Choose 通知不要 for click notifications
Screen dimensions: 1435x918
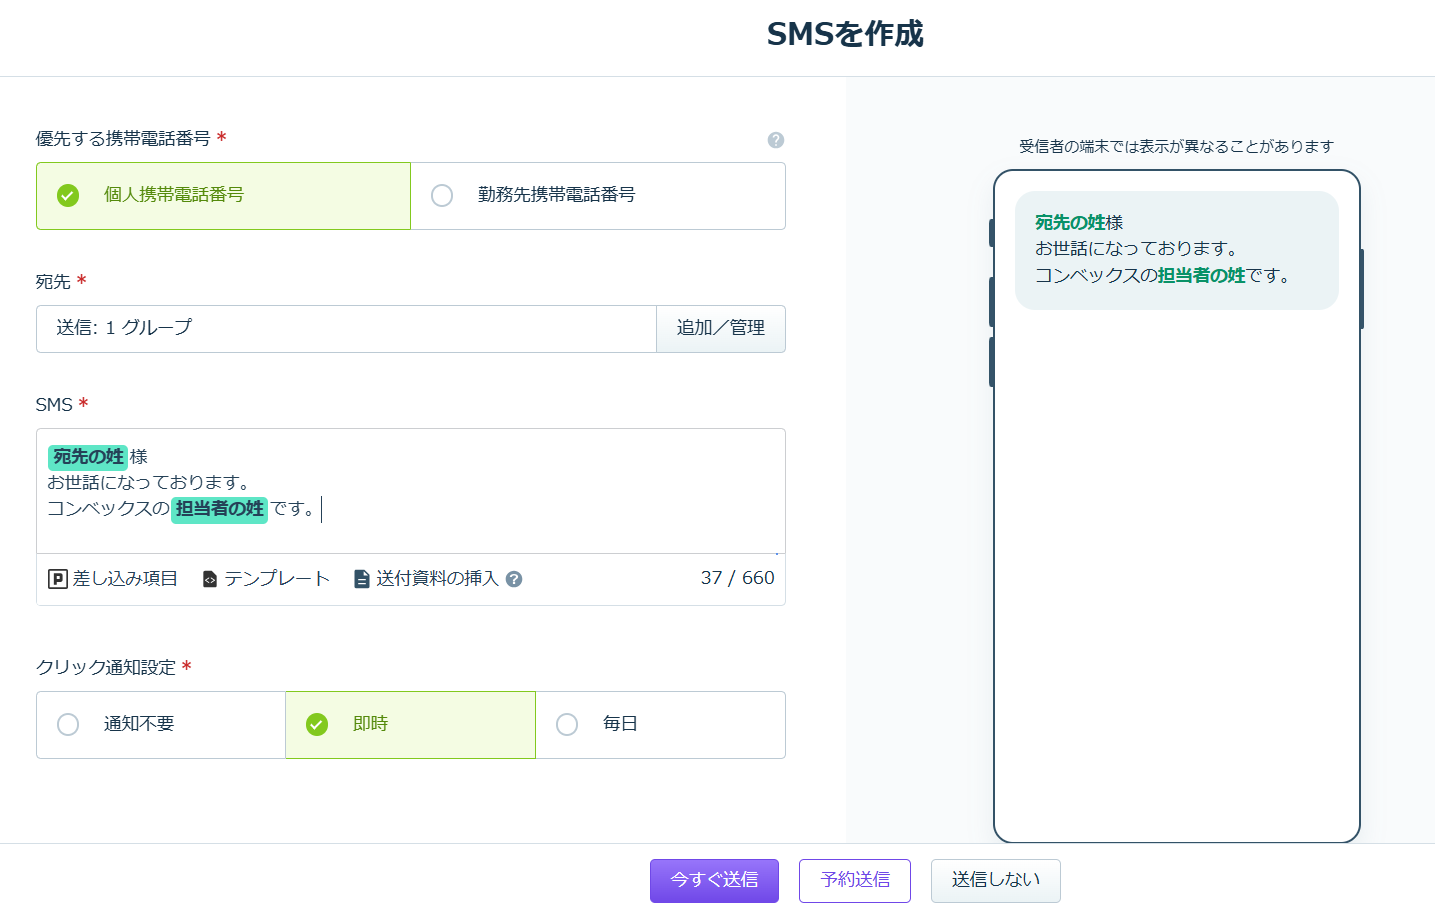click(x=161, y=725)
